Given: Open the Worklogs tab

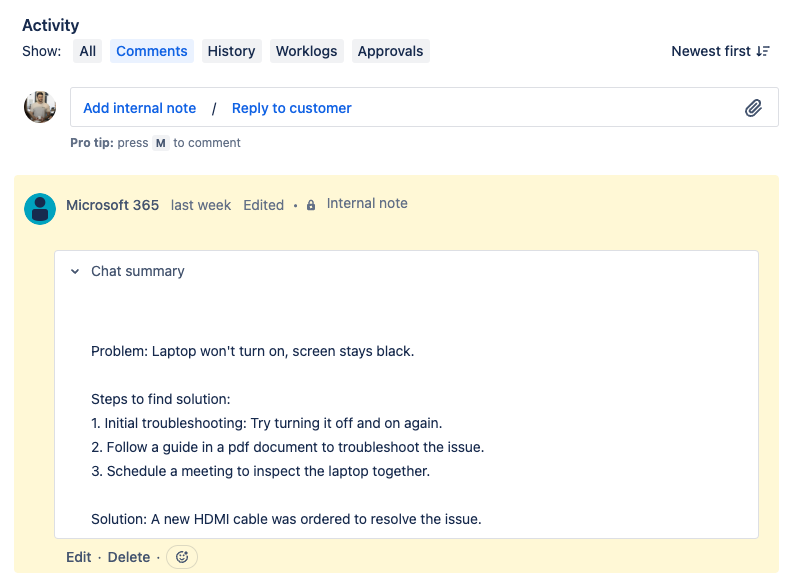Looking at the screenshot, I should (x=307, y=51).
